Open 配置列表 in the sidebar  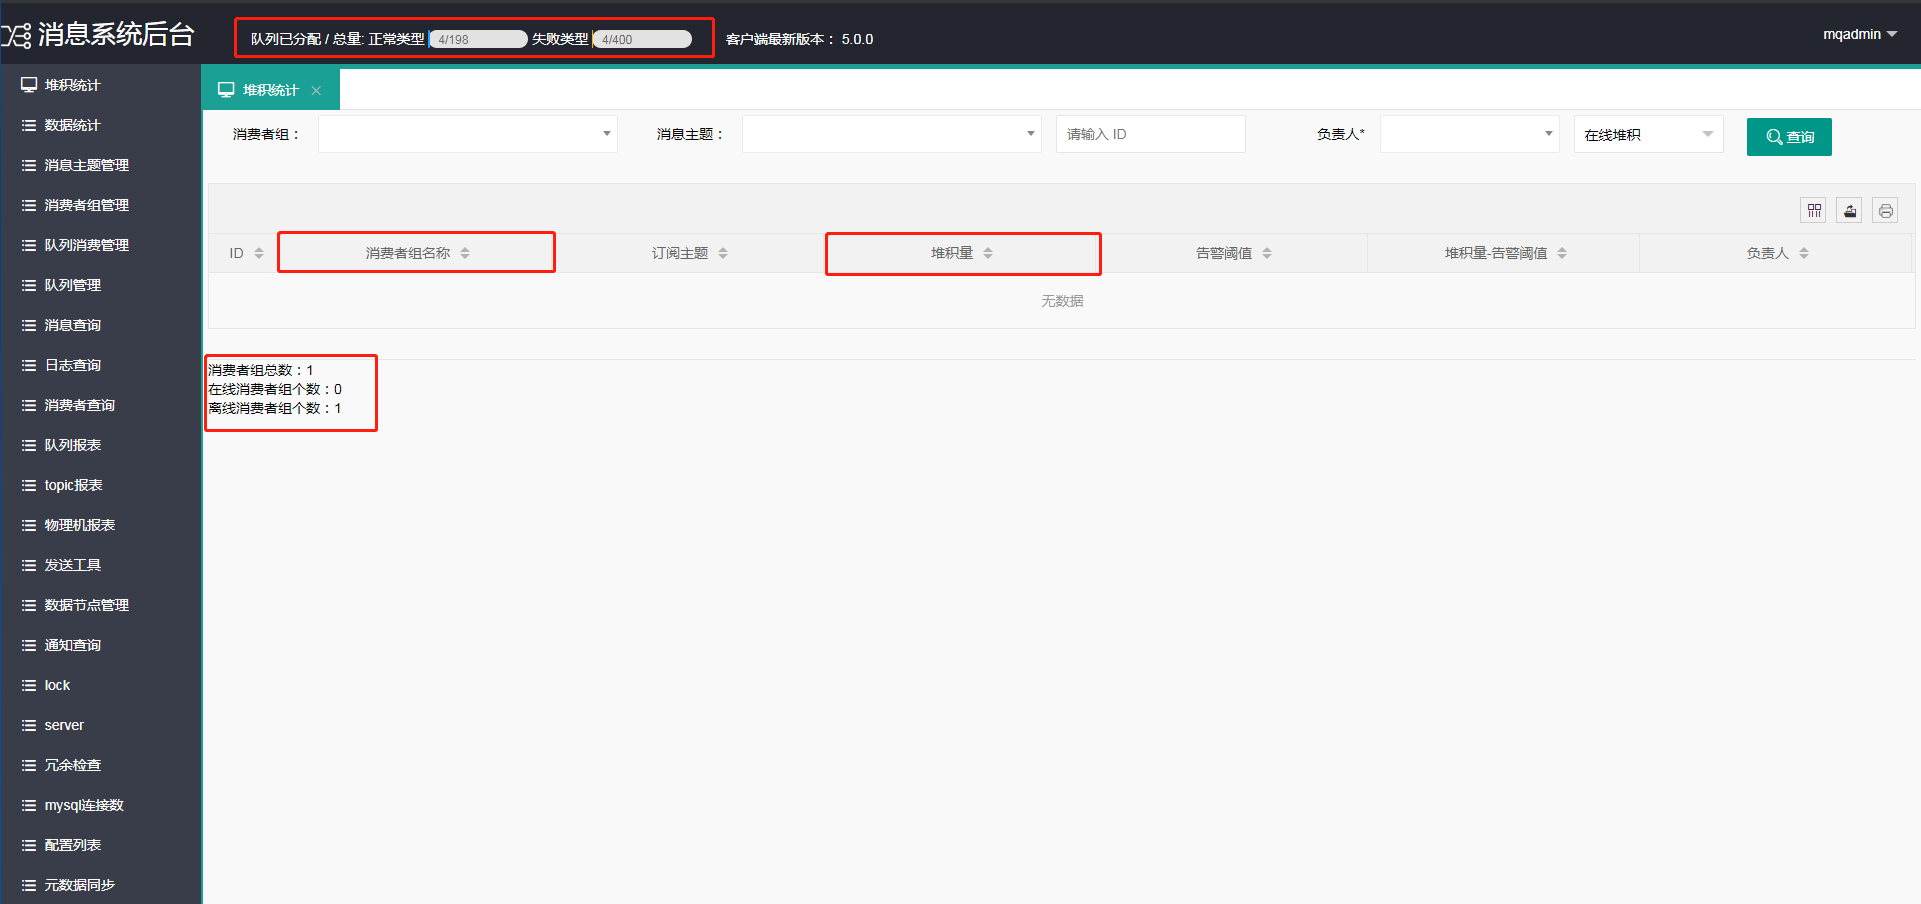[x=100, y=845]
